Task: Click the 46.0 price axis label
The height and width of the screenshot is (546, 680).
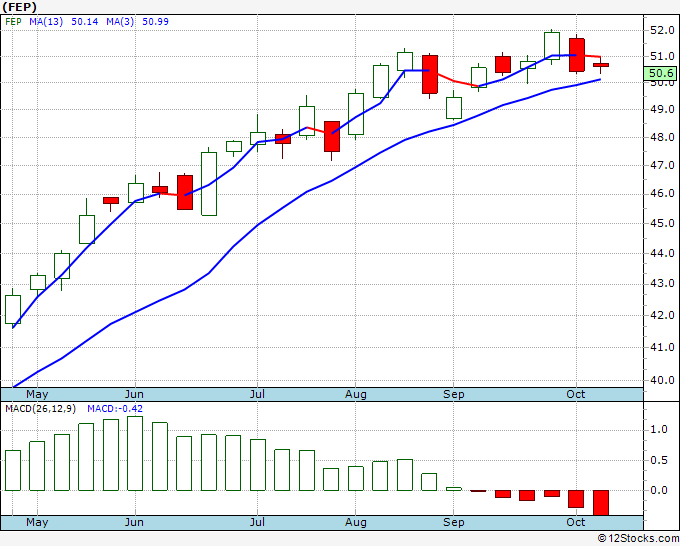Action: [662, 193]
